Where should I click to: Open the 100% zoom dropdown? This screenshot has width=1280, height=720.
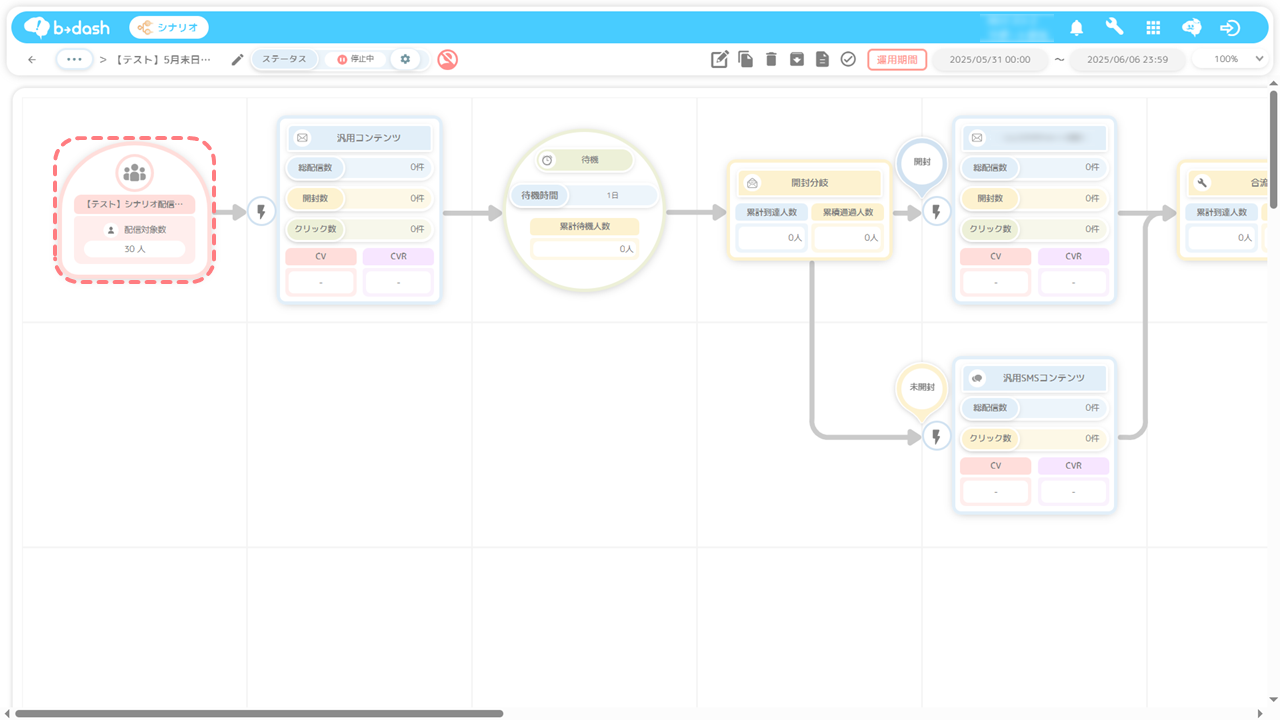[x=1232, y=59]
